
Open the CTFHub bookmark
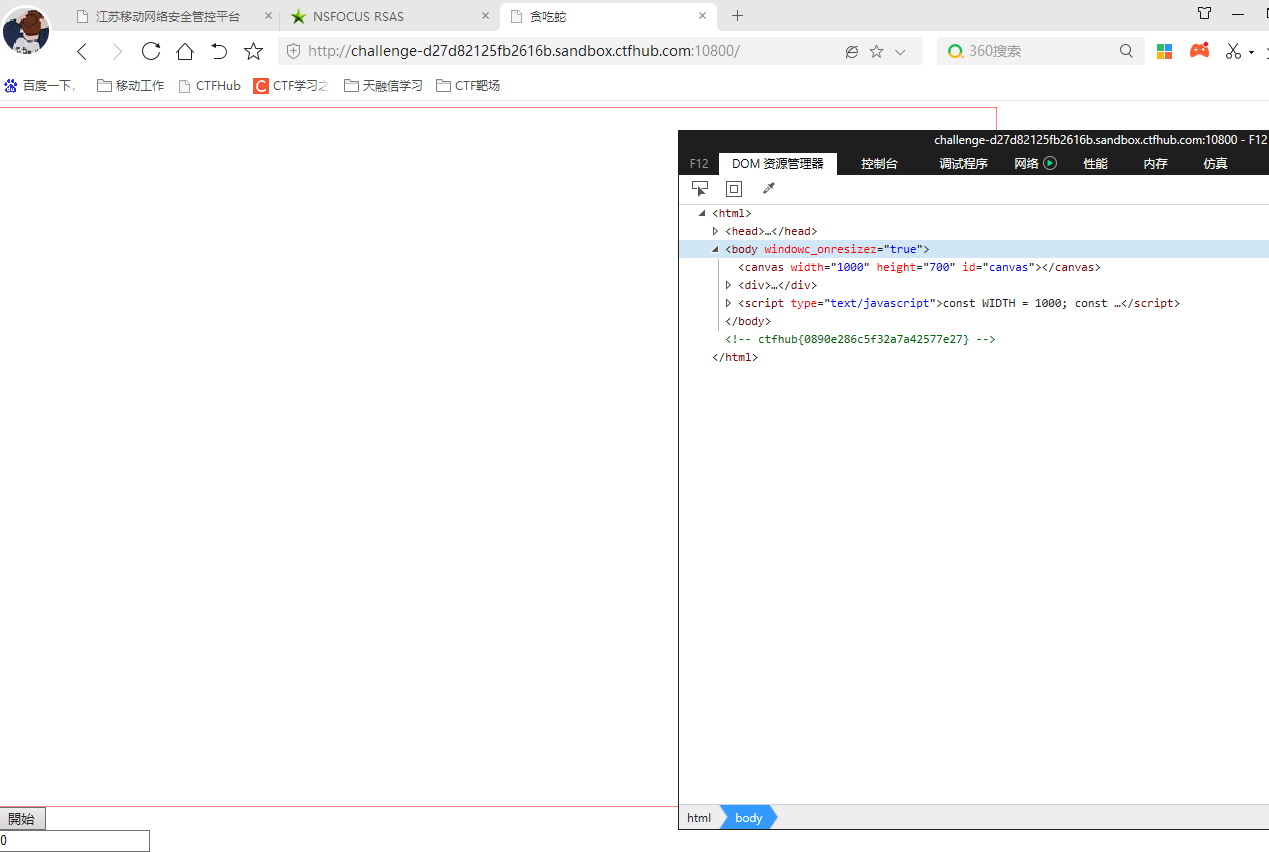[x=210, y=86]
